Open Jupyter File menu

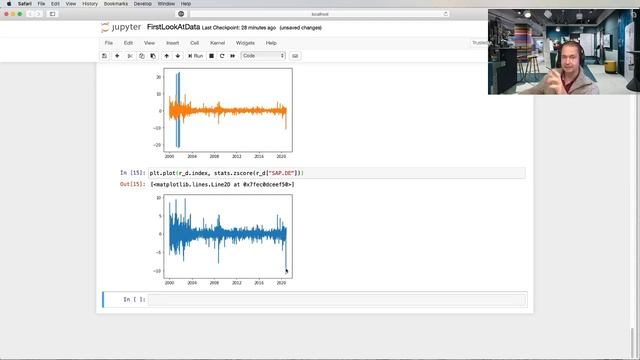click(x=109, y=43)
